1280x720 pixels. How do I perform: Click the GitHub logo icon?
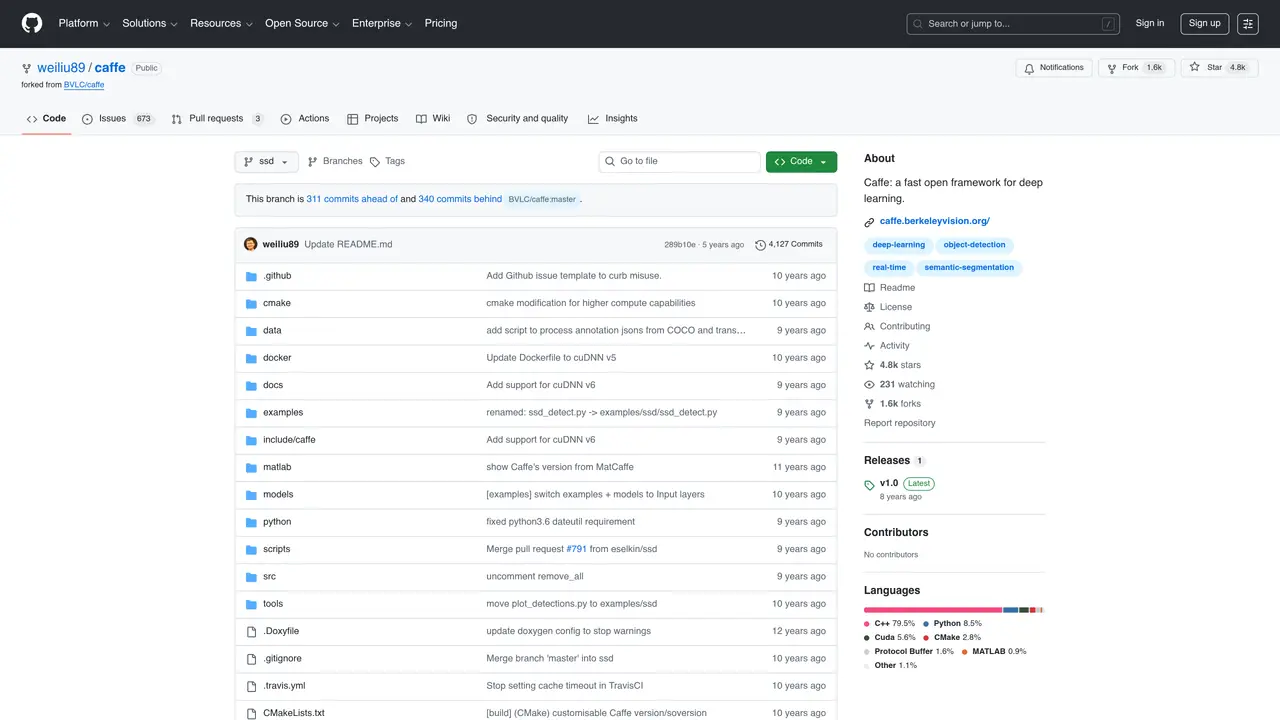(32, 23)
